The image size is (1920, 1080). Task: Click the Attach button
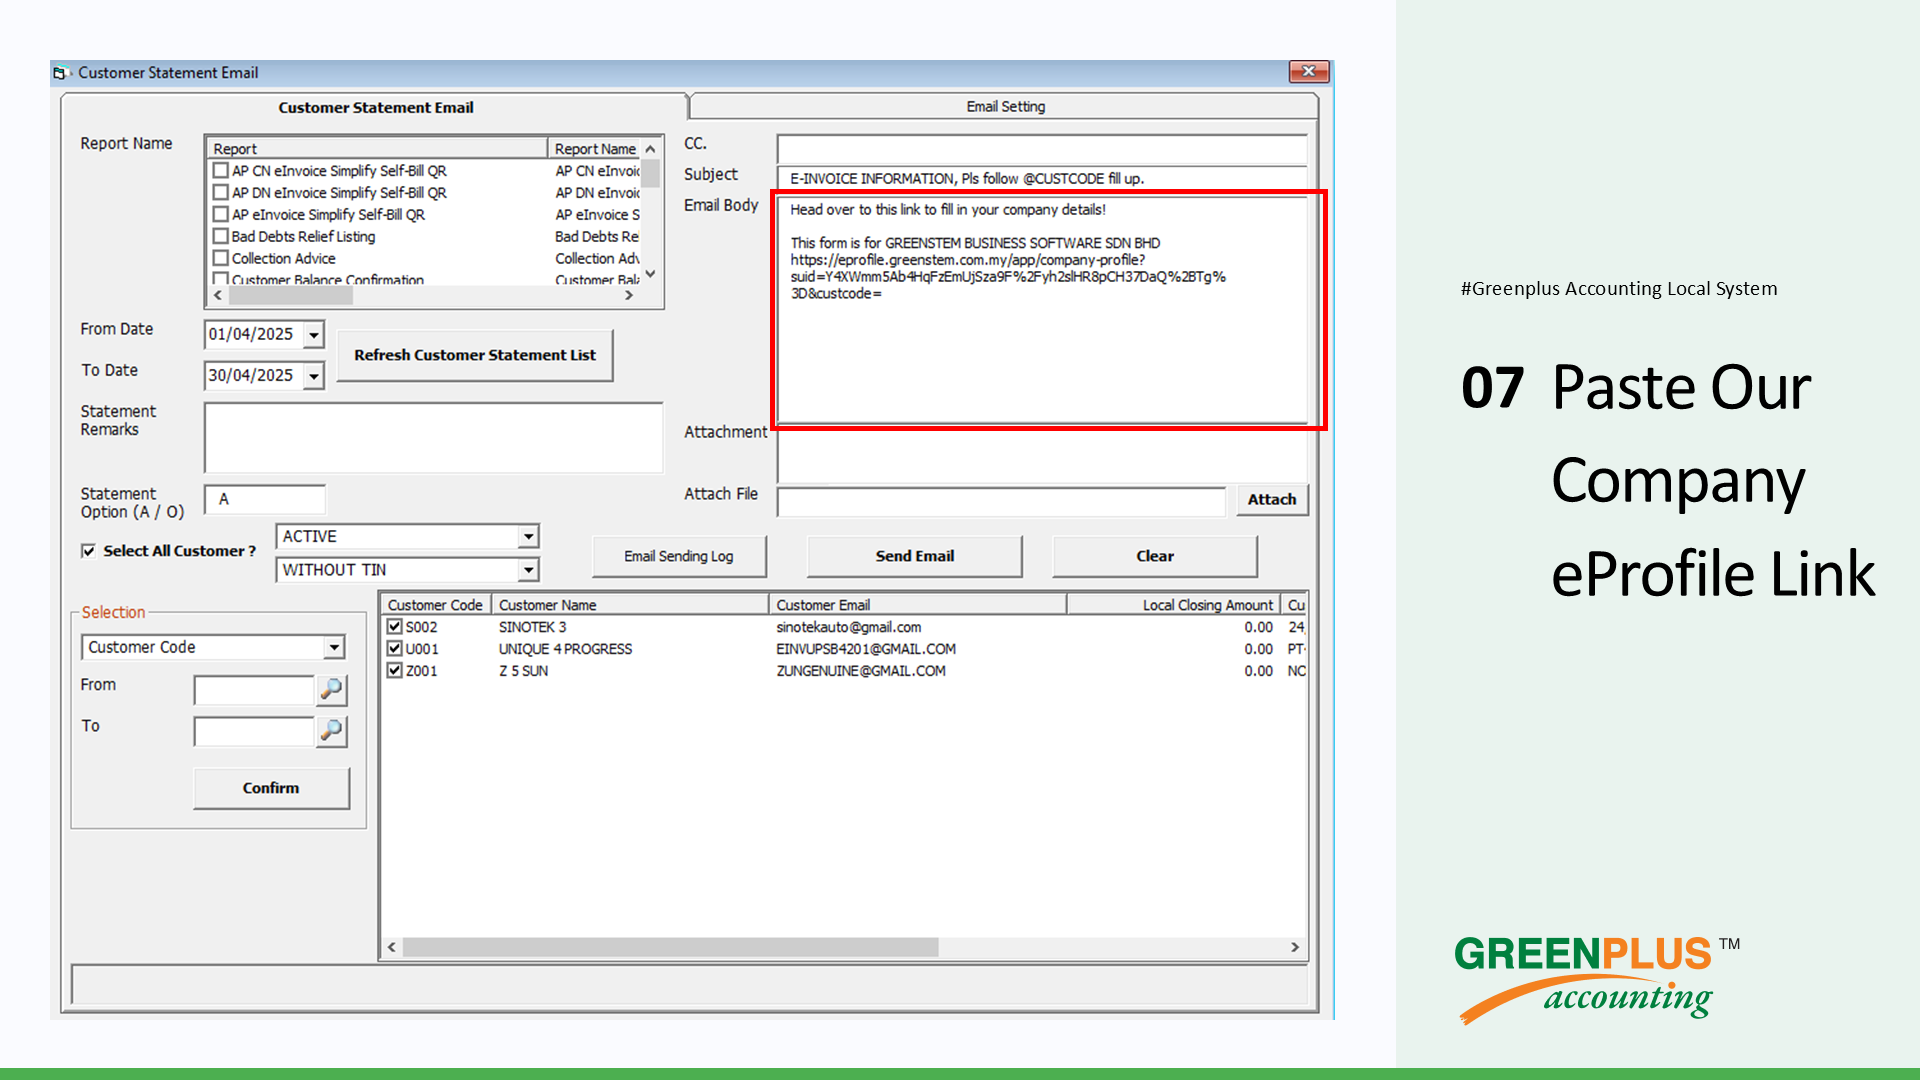click(x=1272, y=499)
